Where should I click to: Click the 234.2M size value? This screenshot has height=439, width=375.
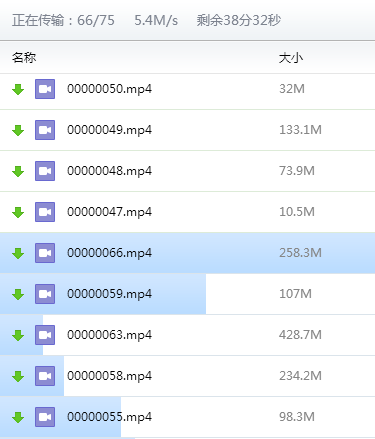300,376
